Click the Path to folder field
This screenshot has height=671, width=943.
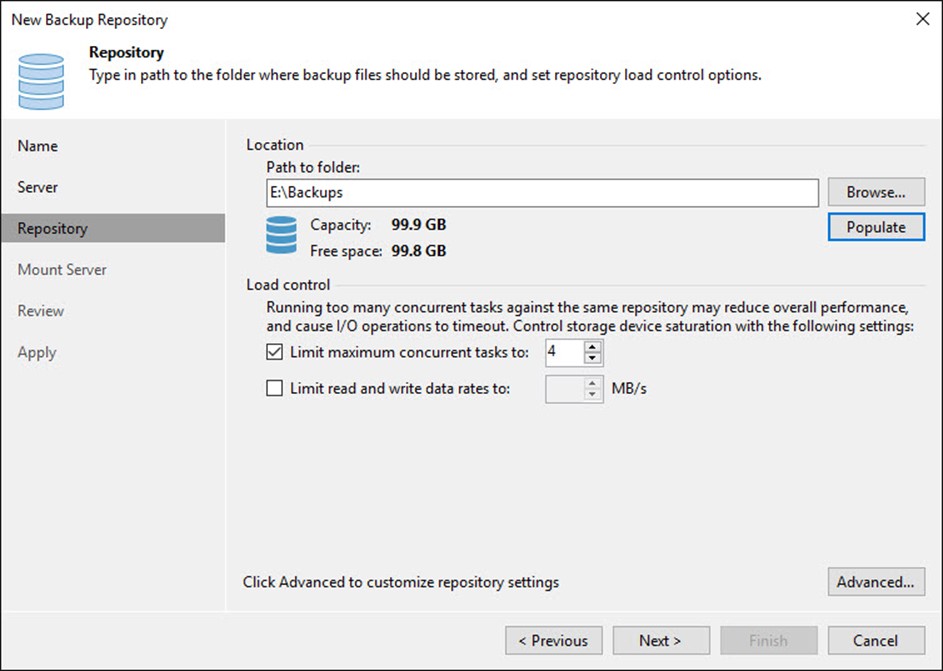coord(542,192)
